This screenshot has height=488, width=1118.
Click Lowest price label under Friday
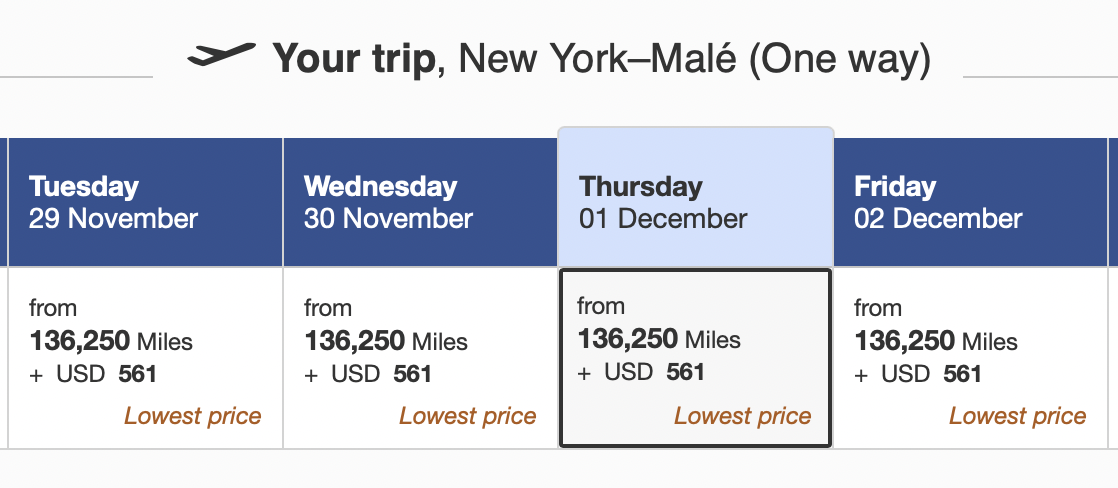1017,416
